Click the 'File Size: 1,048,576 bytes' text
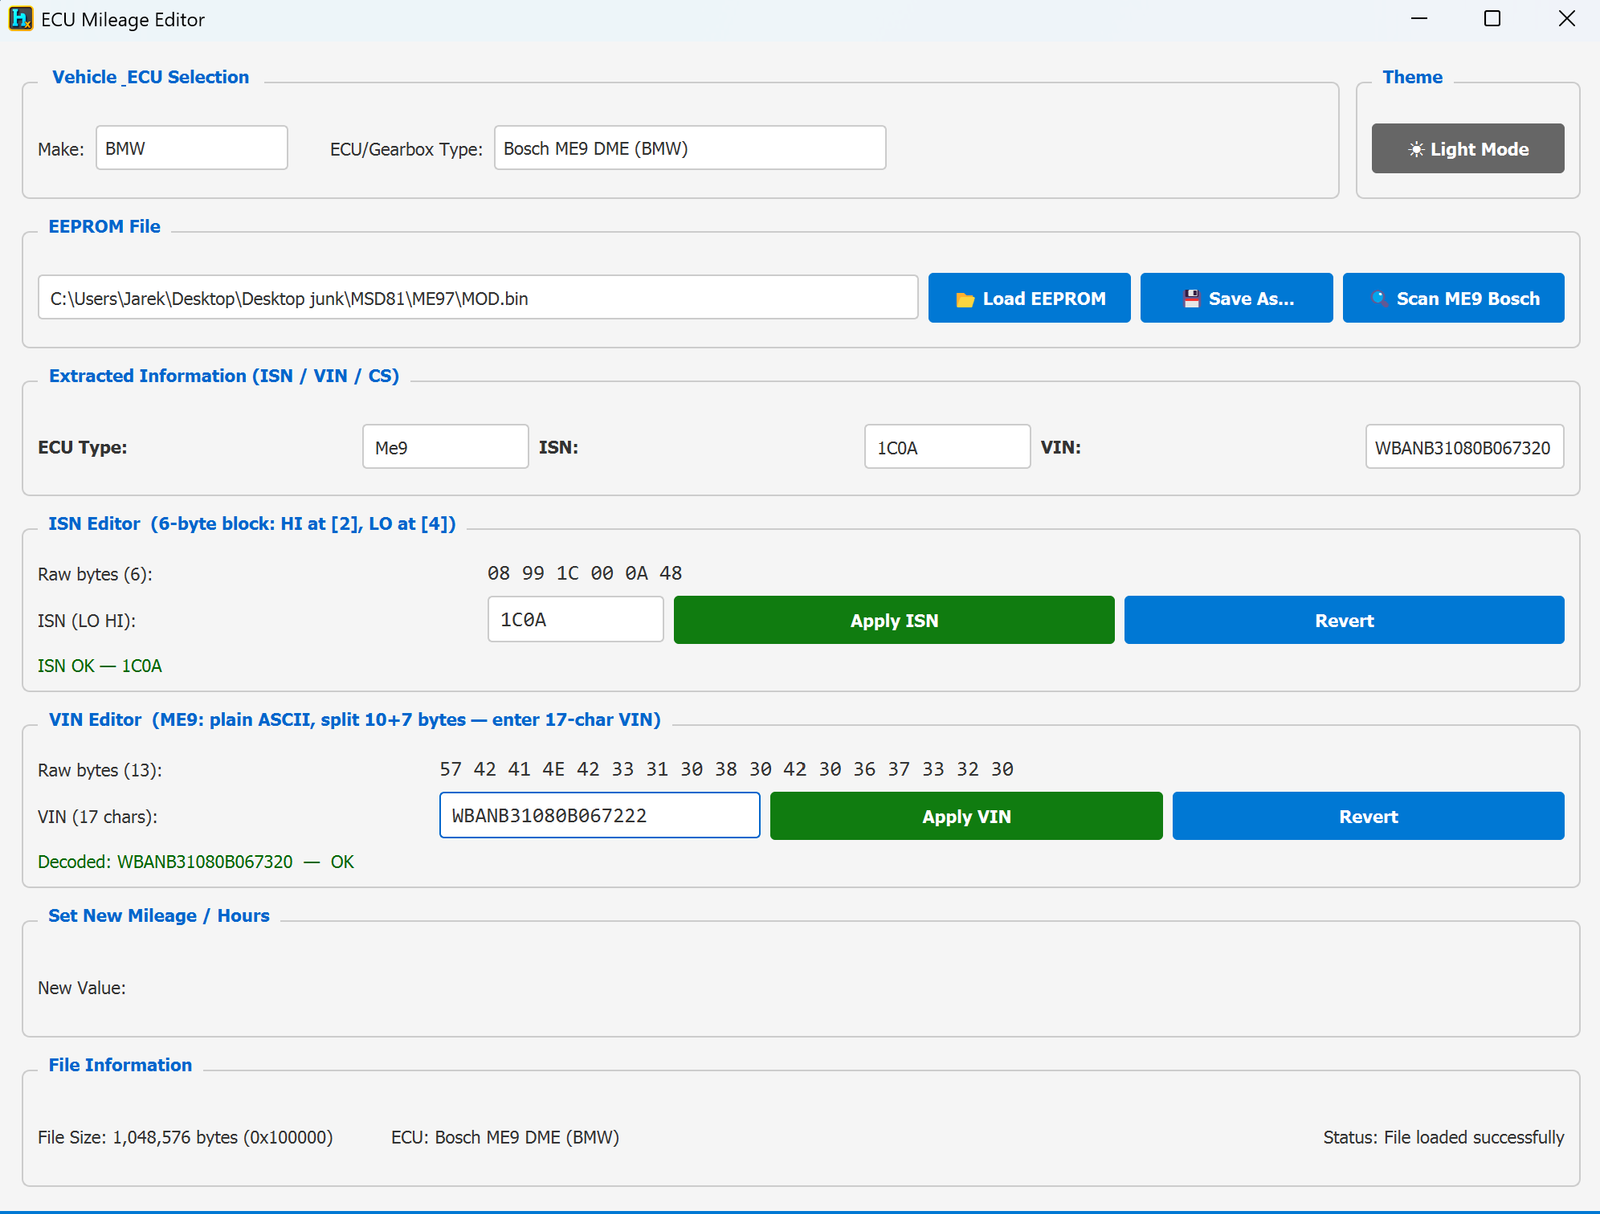This screenshot has height=1214, width=1600. coord(185,1137)
